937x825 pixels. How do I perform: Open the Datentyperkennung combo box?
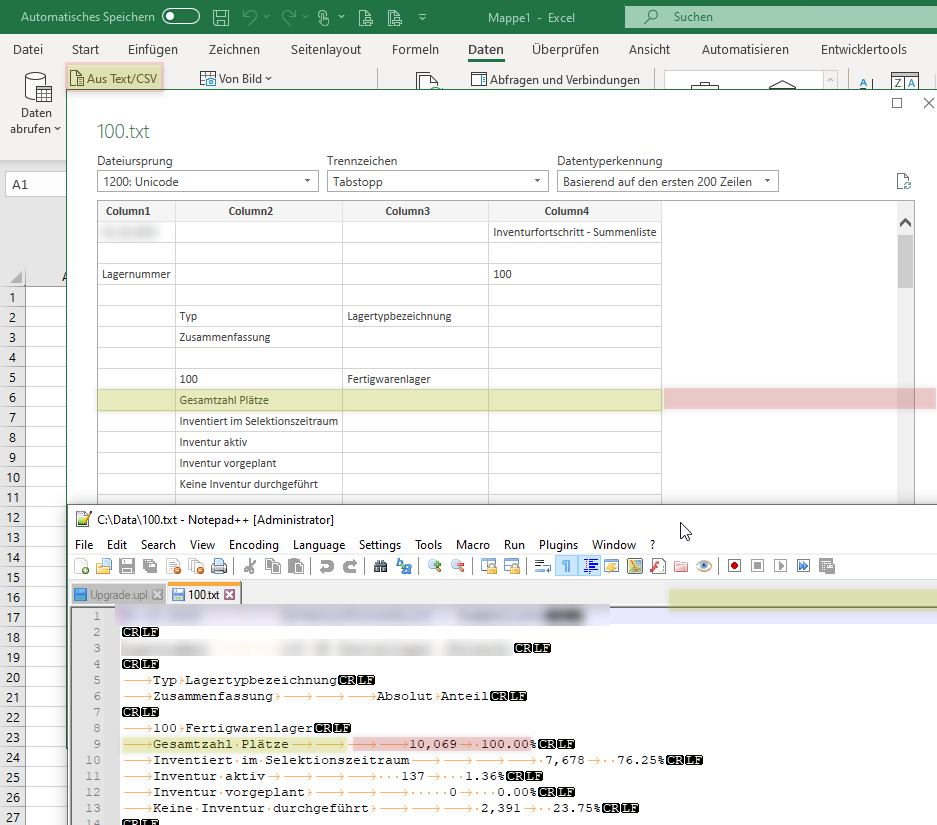click(x=667, y=182)
